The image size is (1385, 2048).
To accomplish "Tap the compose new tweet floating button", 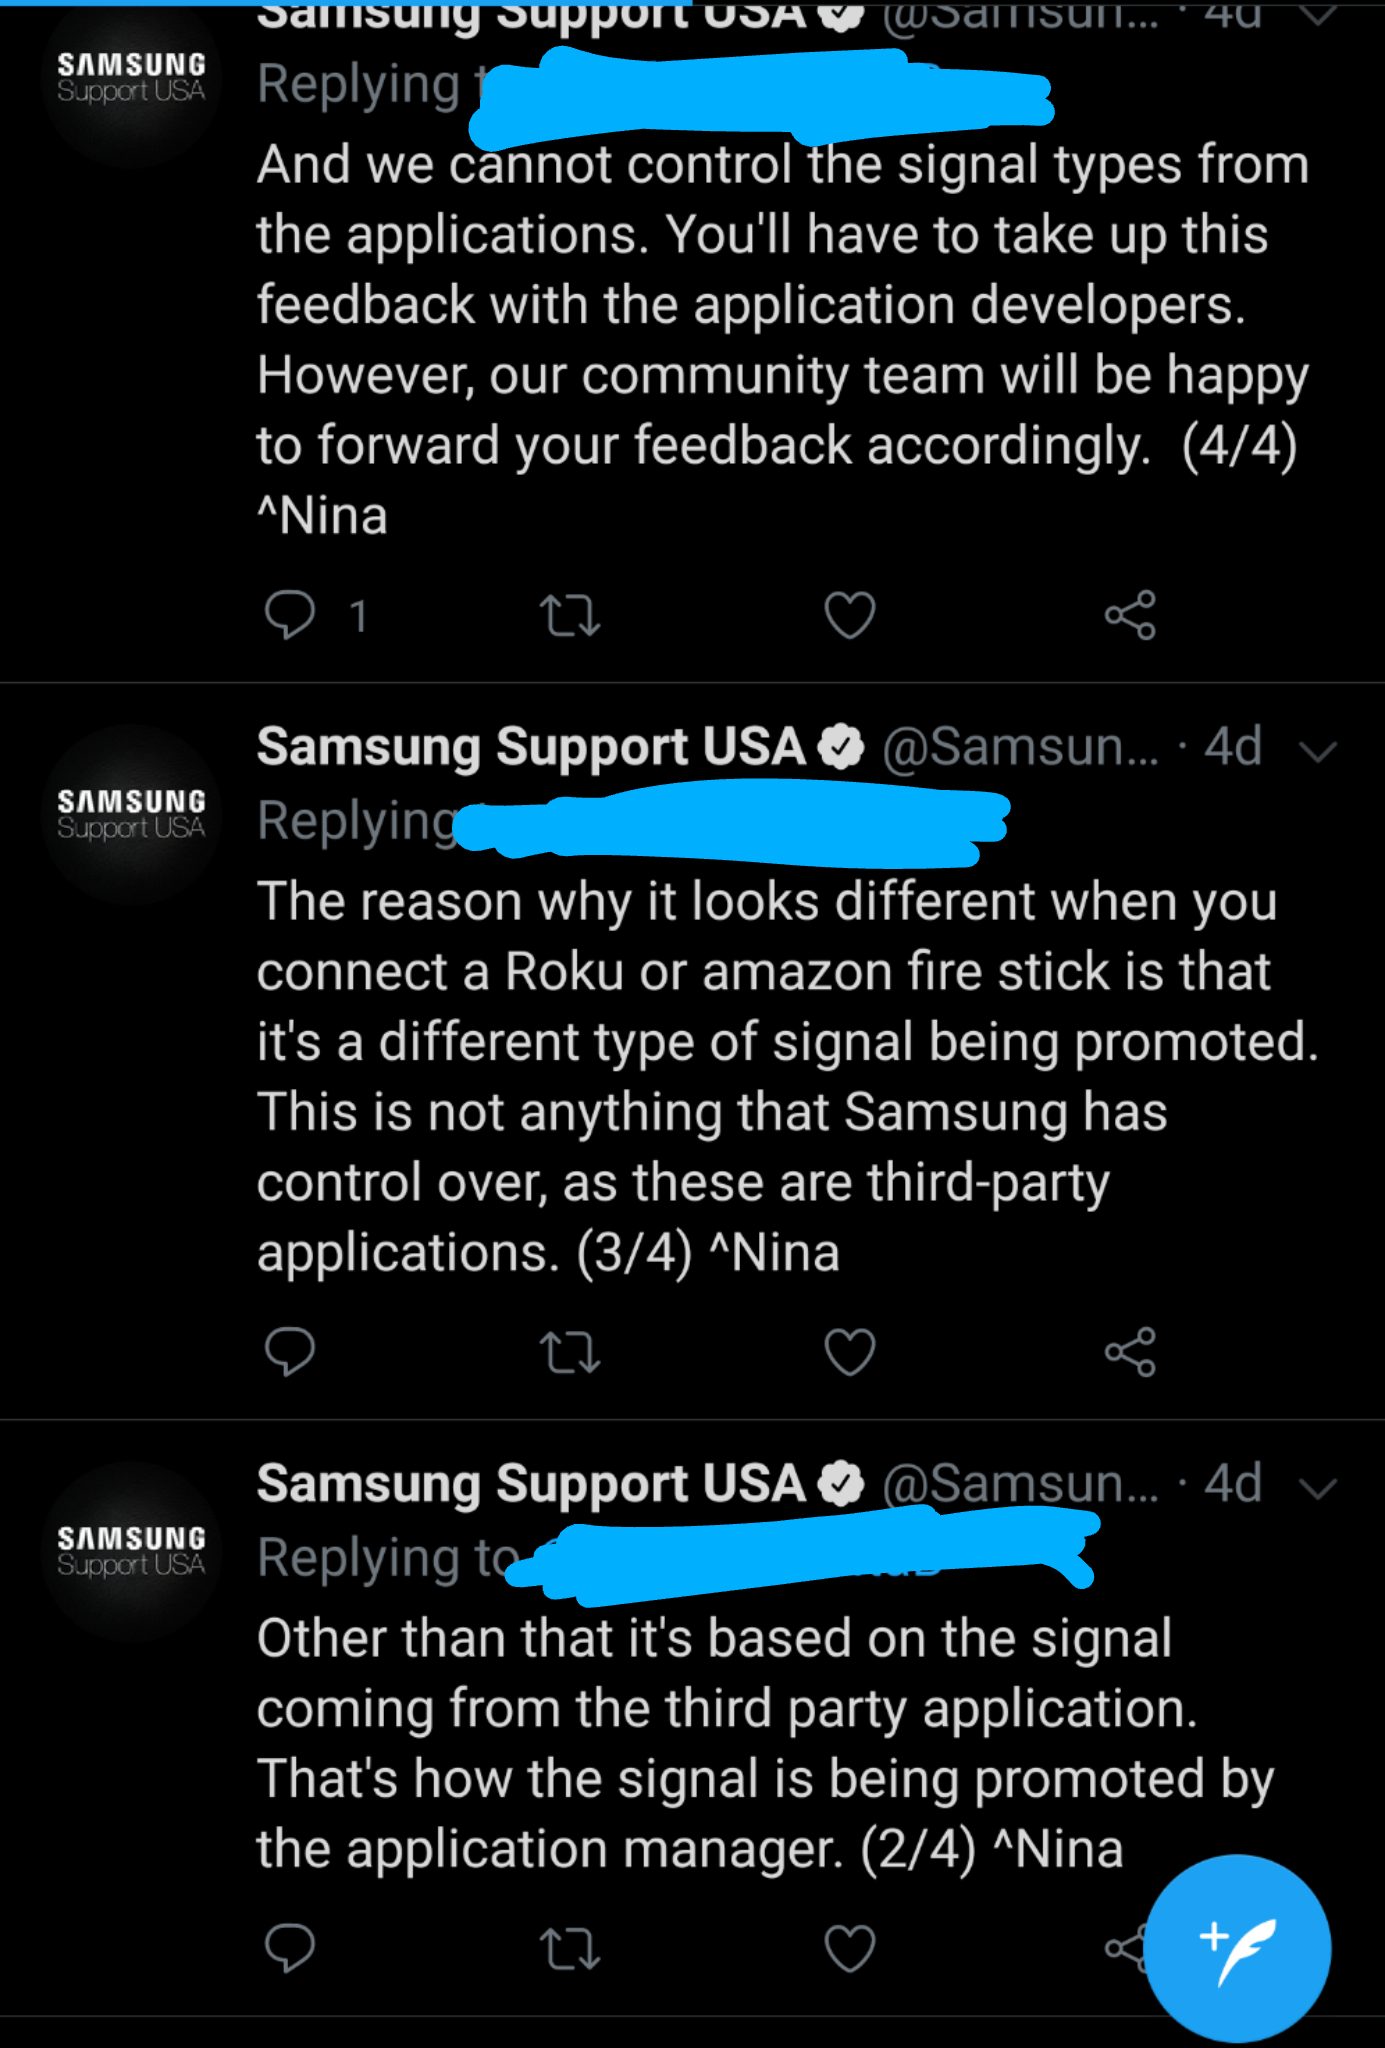I will click(x=1237, y=1948).
